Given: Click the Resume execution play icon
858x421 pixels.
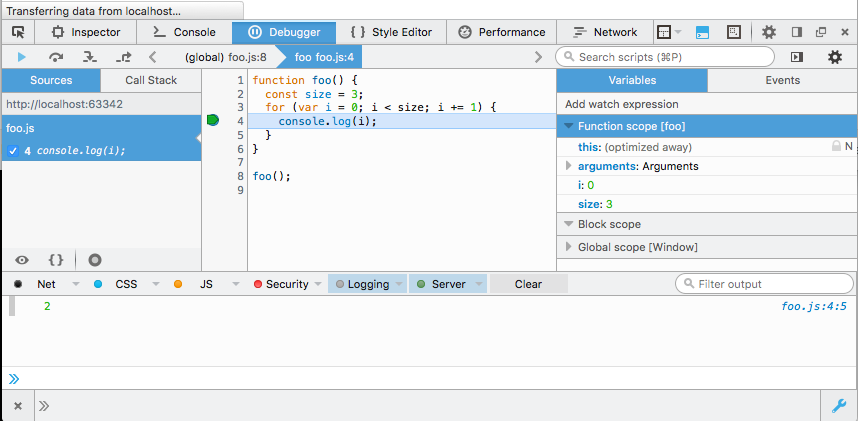Looking at the screenshot, I should click(x=22, y=57).
